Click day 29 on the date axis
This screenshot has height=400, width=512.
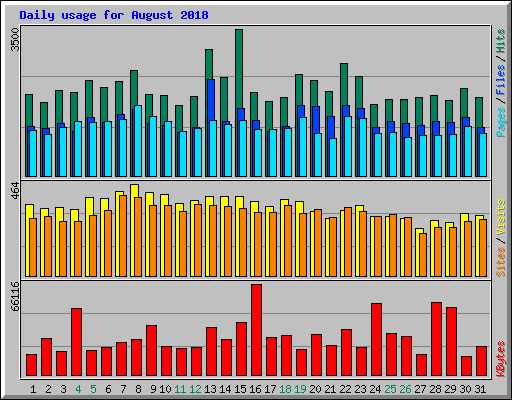(x=450, y=389)
